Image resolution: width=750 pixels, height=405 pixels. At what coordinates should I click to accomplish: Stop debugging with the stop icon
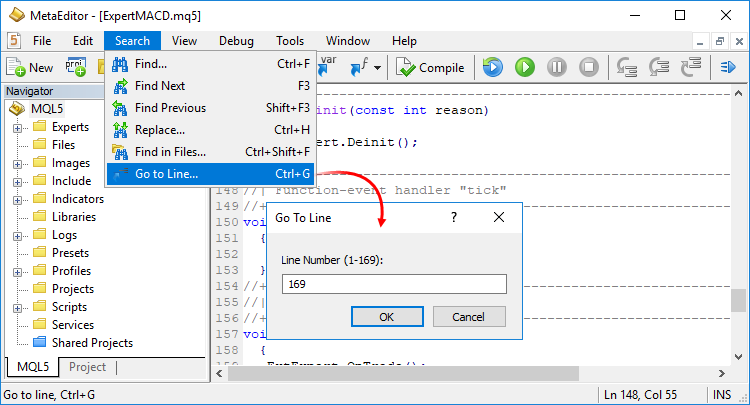(x=589, y=67)
